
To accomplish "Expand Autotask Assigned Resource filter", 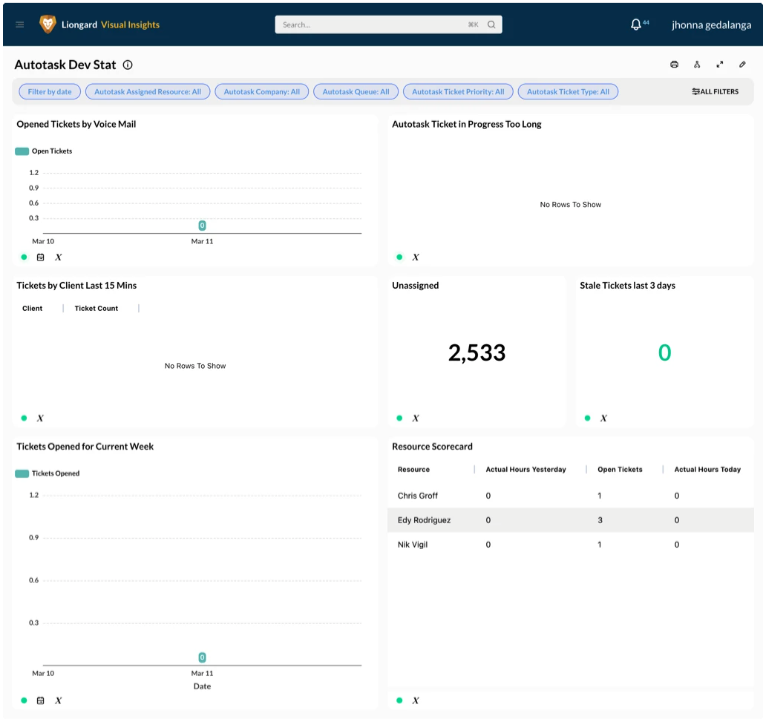I will click(147, 92).
